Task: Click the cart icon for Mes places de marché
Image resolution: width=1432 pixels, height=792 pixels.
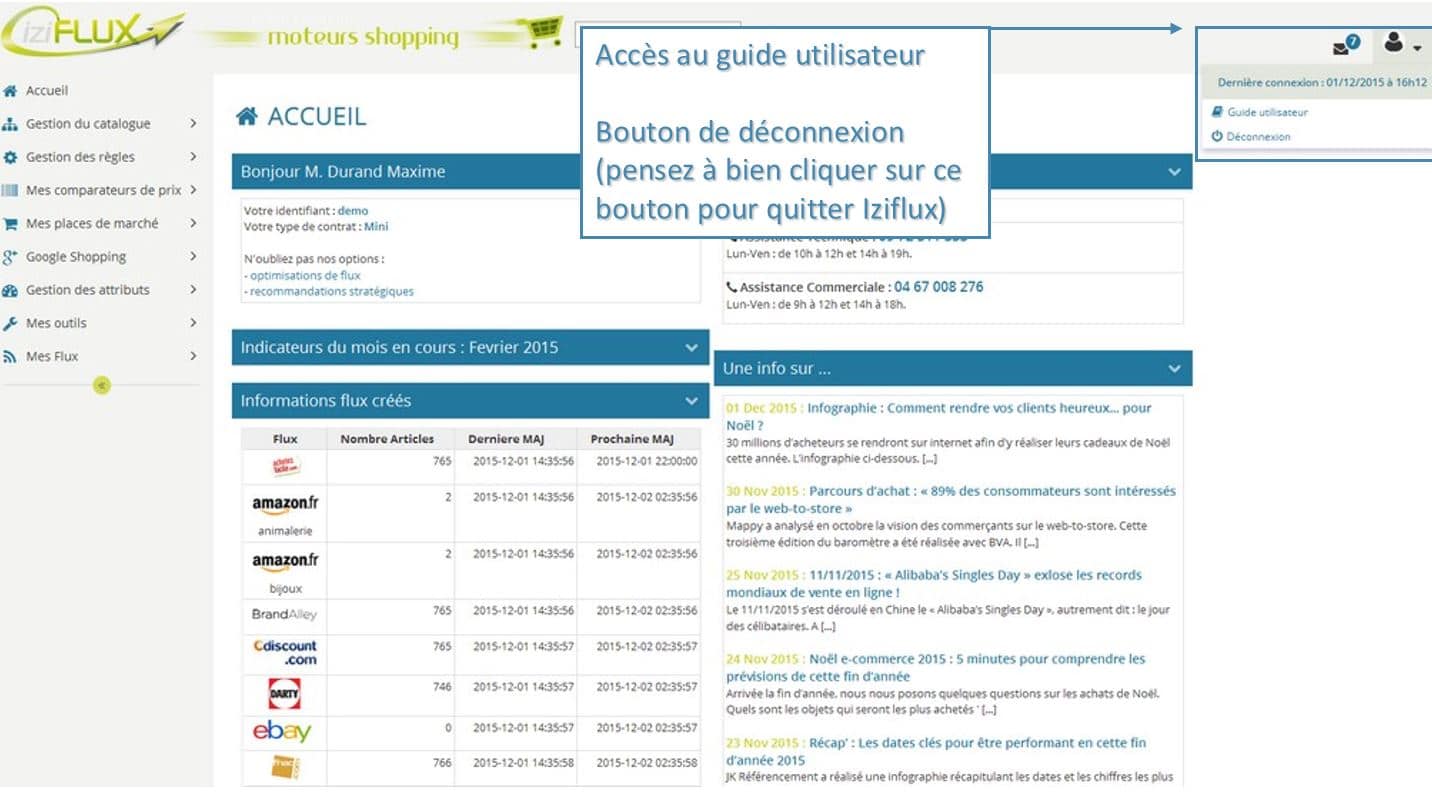Action: point(10,224)
